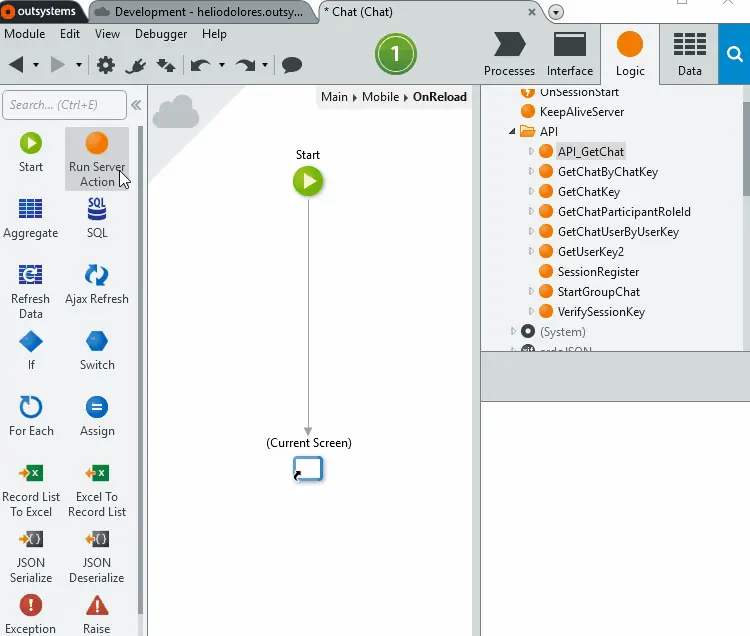750x636 pixels.
Task: Click the green 1-Click Publish button
Action: coord(396,54)
